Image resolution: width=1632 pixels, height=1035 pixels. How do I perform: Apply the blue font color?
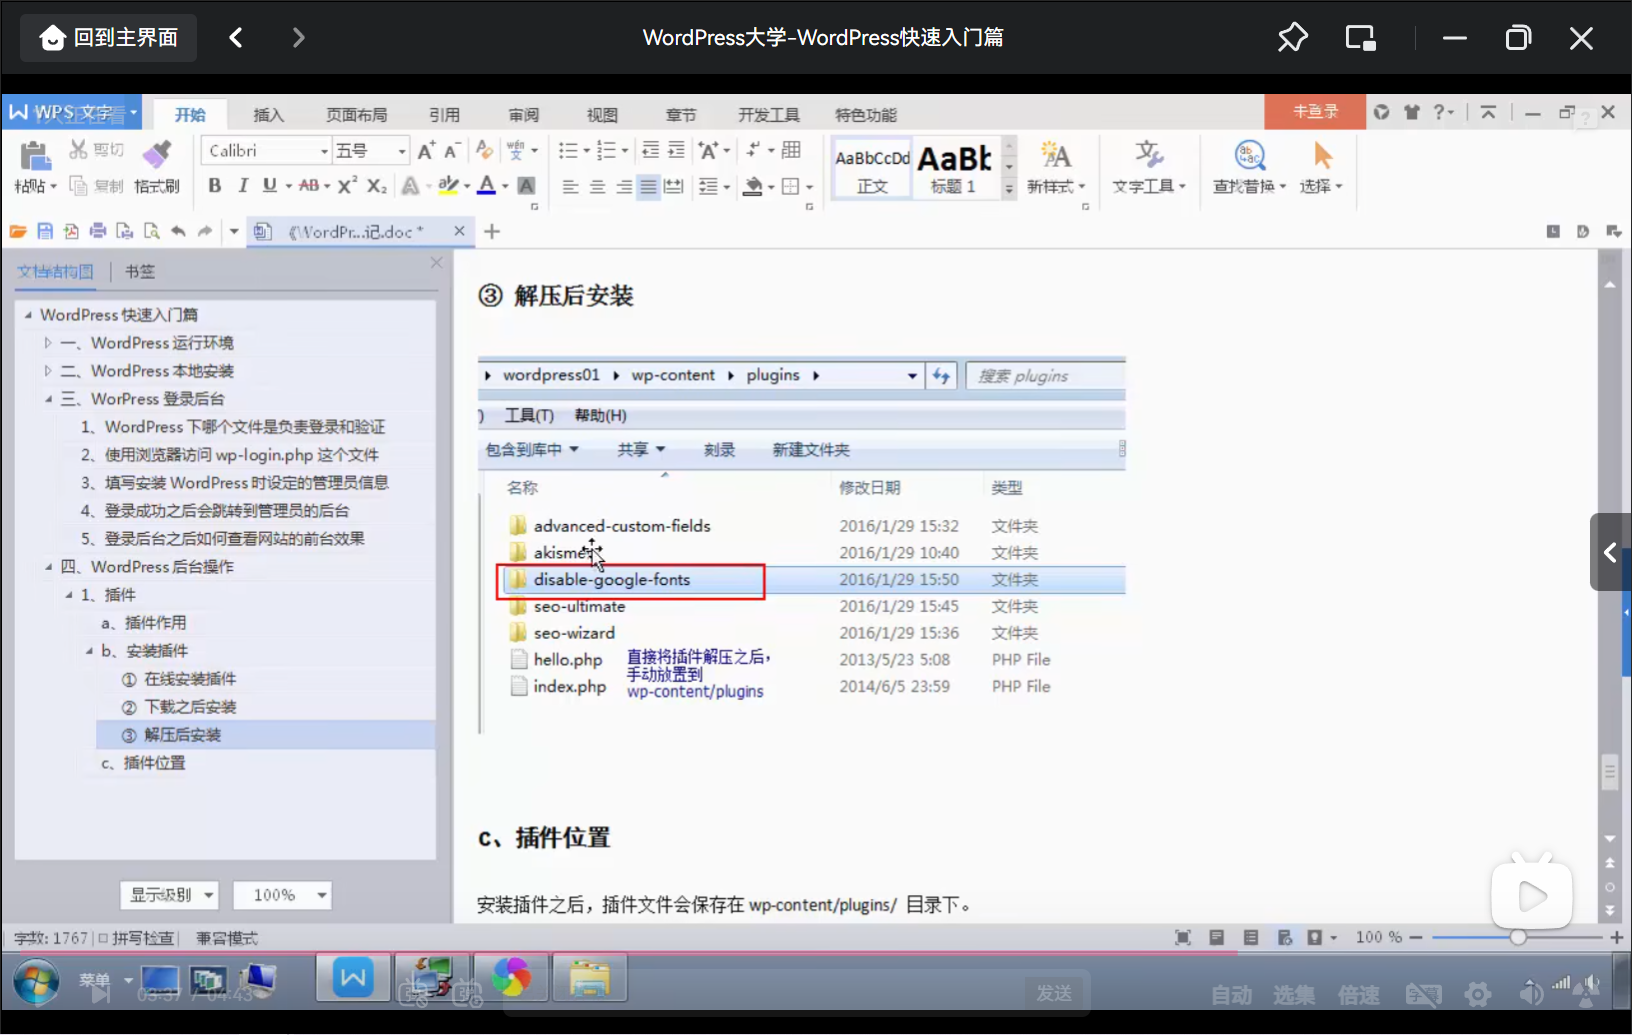(x=486, y=186)
